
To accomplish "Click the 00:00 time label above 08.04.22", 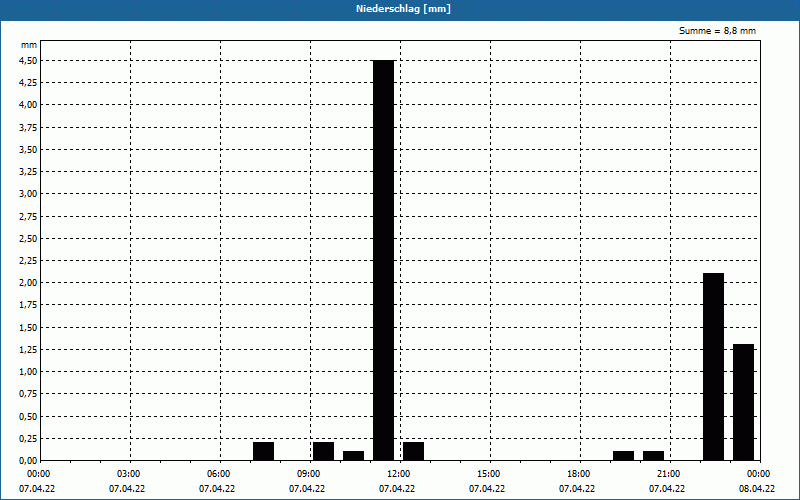I will coord(759,474).
